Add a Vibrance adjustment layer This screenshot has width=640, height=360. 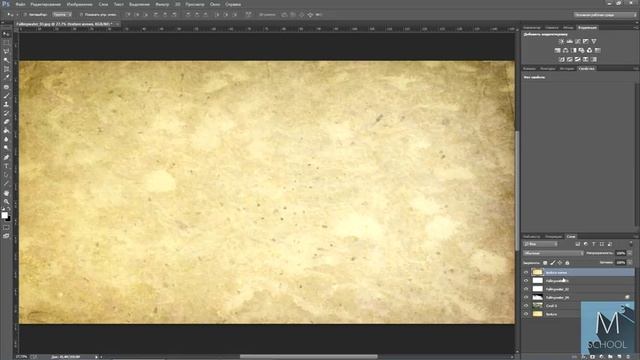(x=594, y=41)
